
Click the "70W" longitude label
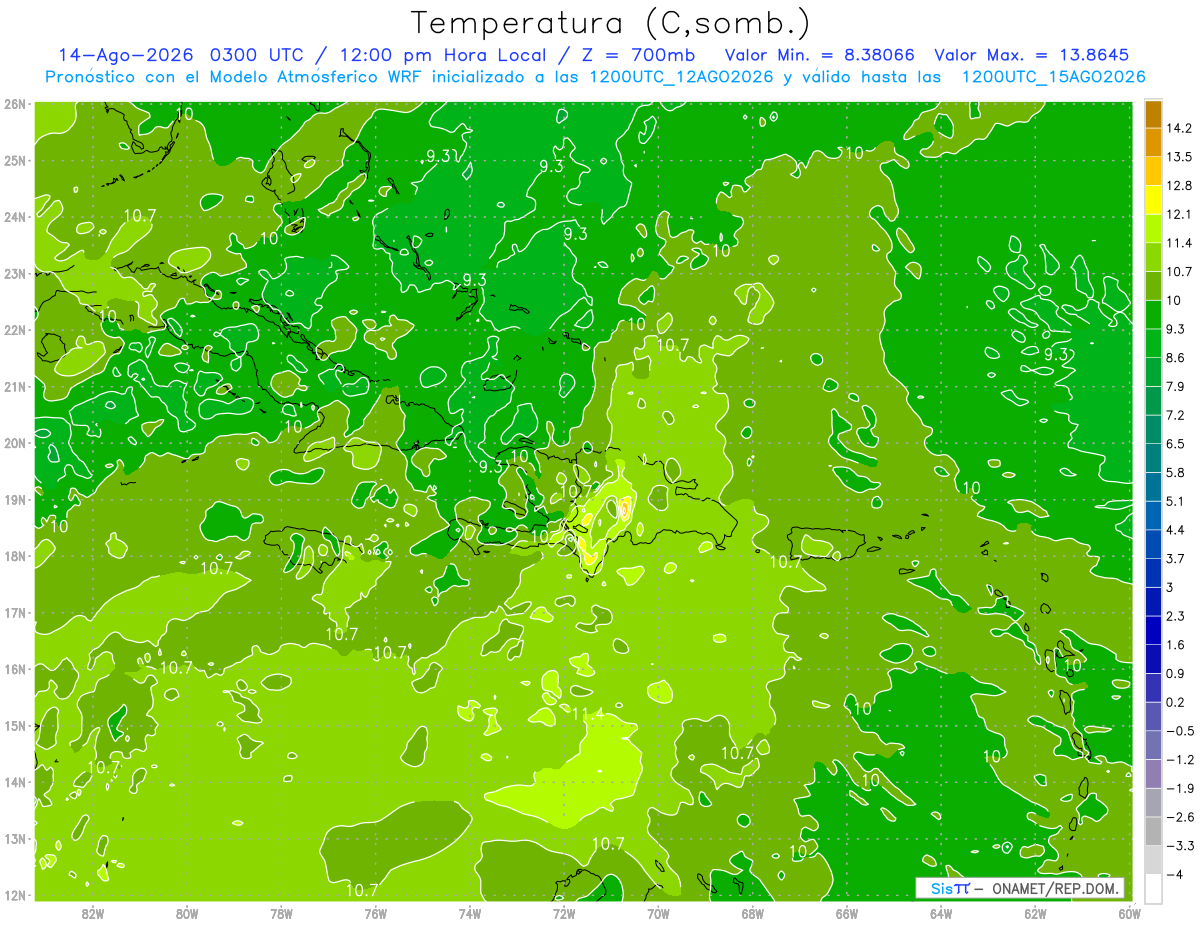pyautogui.click(x=659, y=913)
